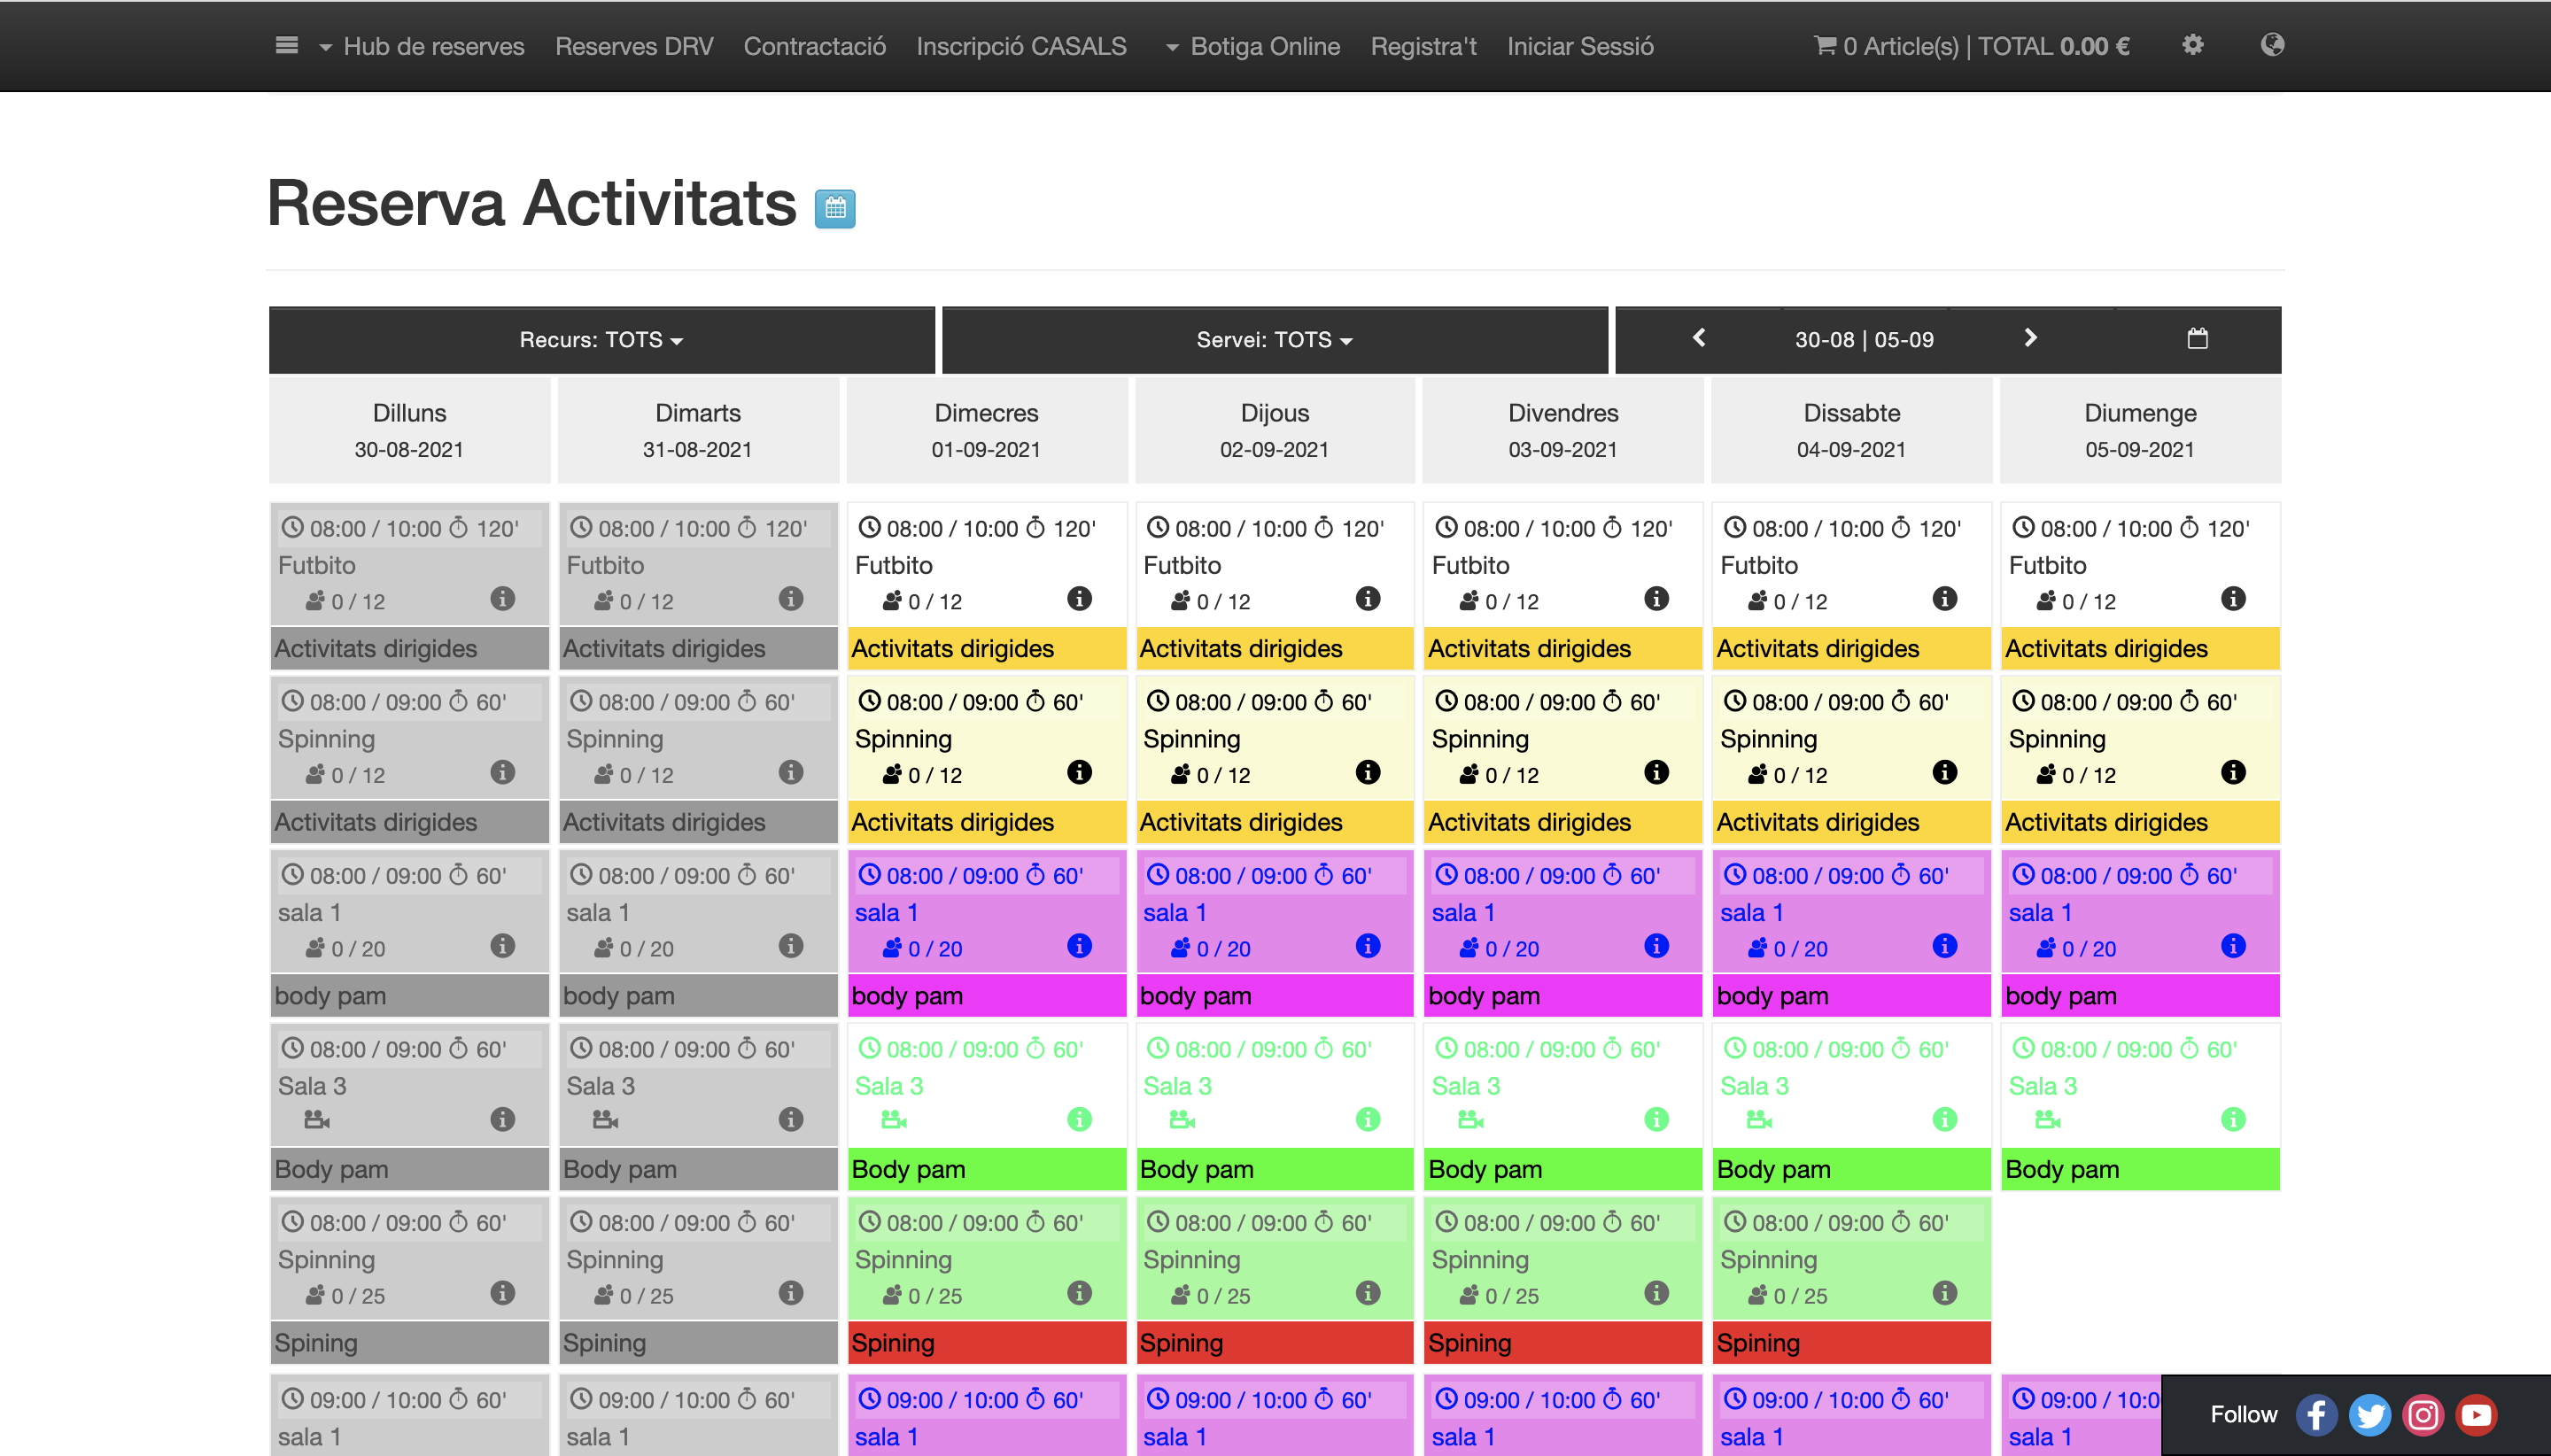Go to previous week arrow
The height and width of the screenshot is (1456, 2551).
[x=1698, y=338]
